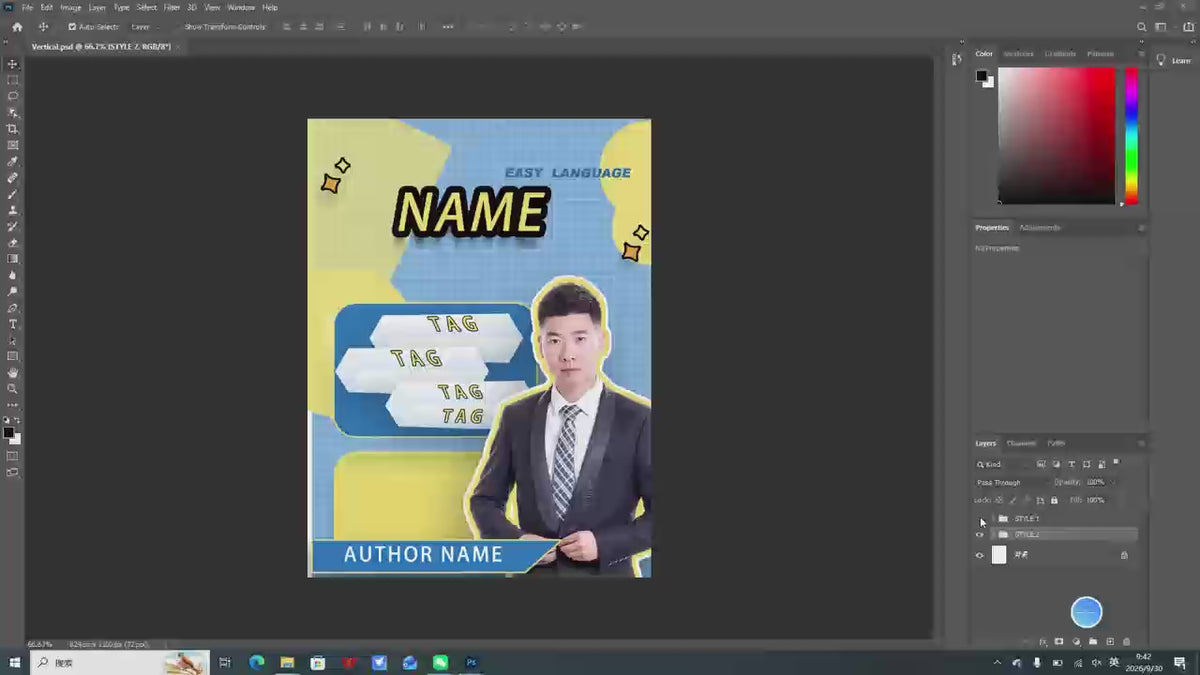Select the Hand tool
The height and width of the screenshot is (675, 1200).
click(x=12, y=373)
